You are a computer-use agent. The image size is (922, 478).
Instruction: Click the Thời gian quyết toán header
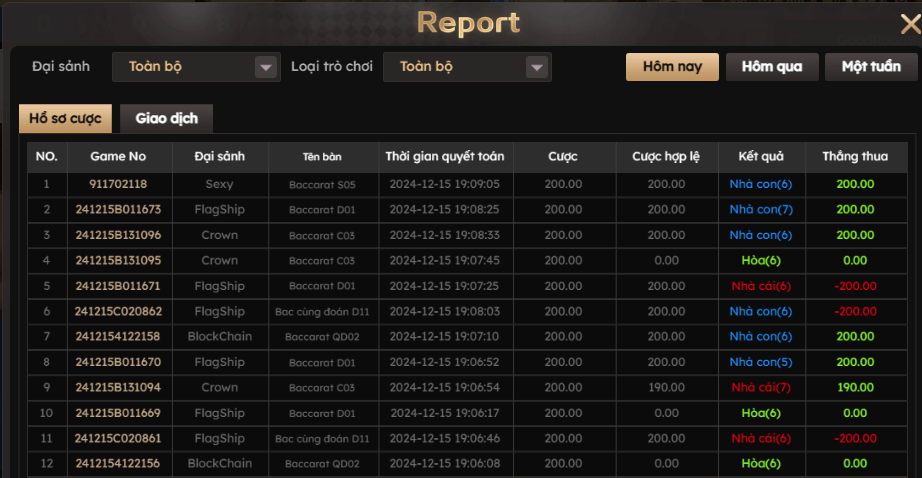coord(444,157)
